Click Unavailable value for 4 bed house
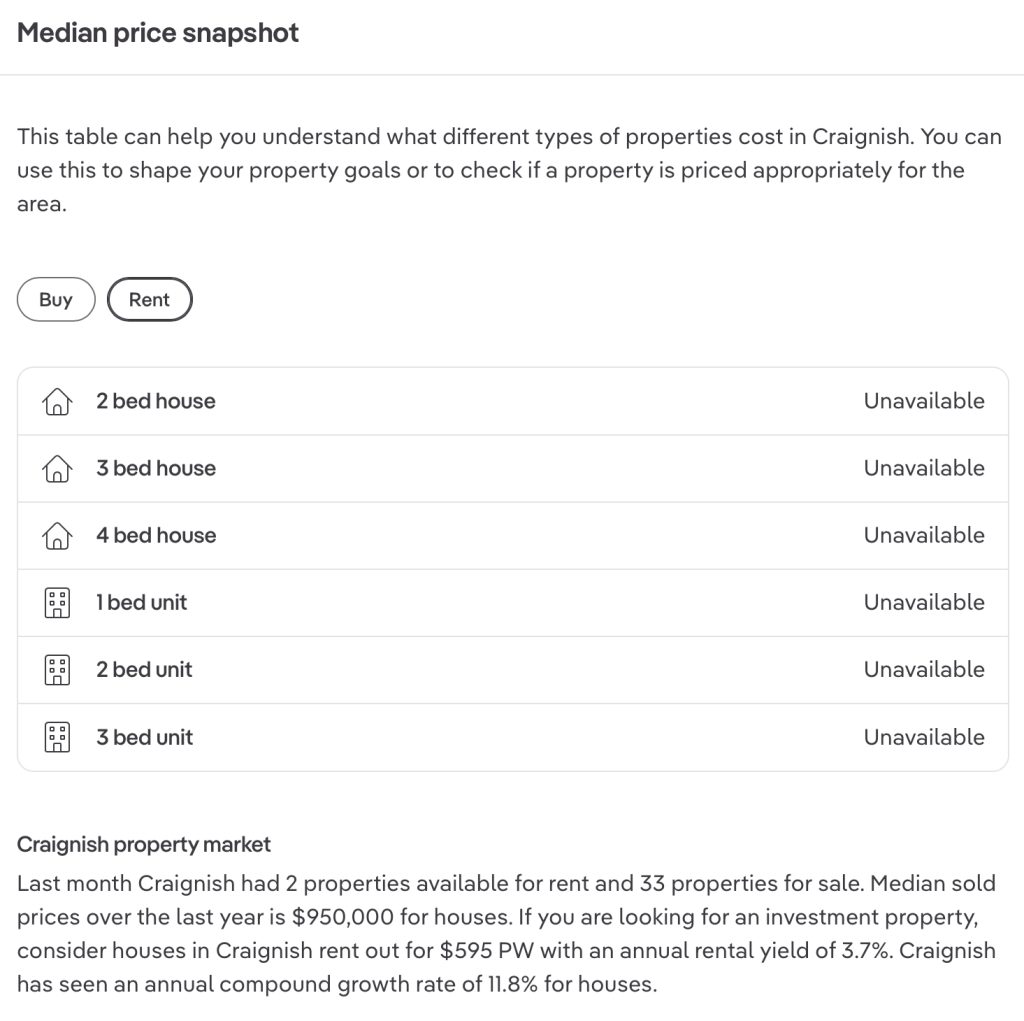 click(x=924, y=536)
